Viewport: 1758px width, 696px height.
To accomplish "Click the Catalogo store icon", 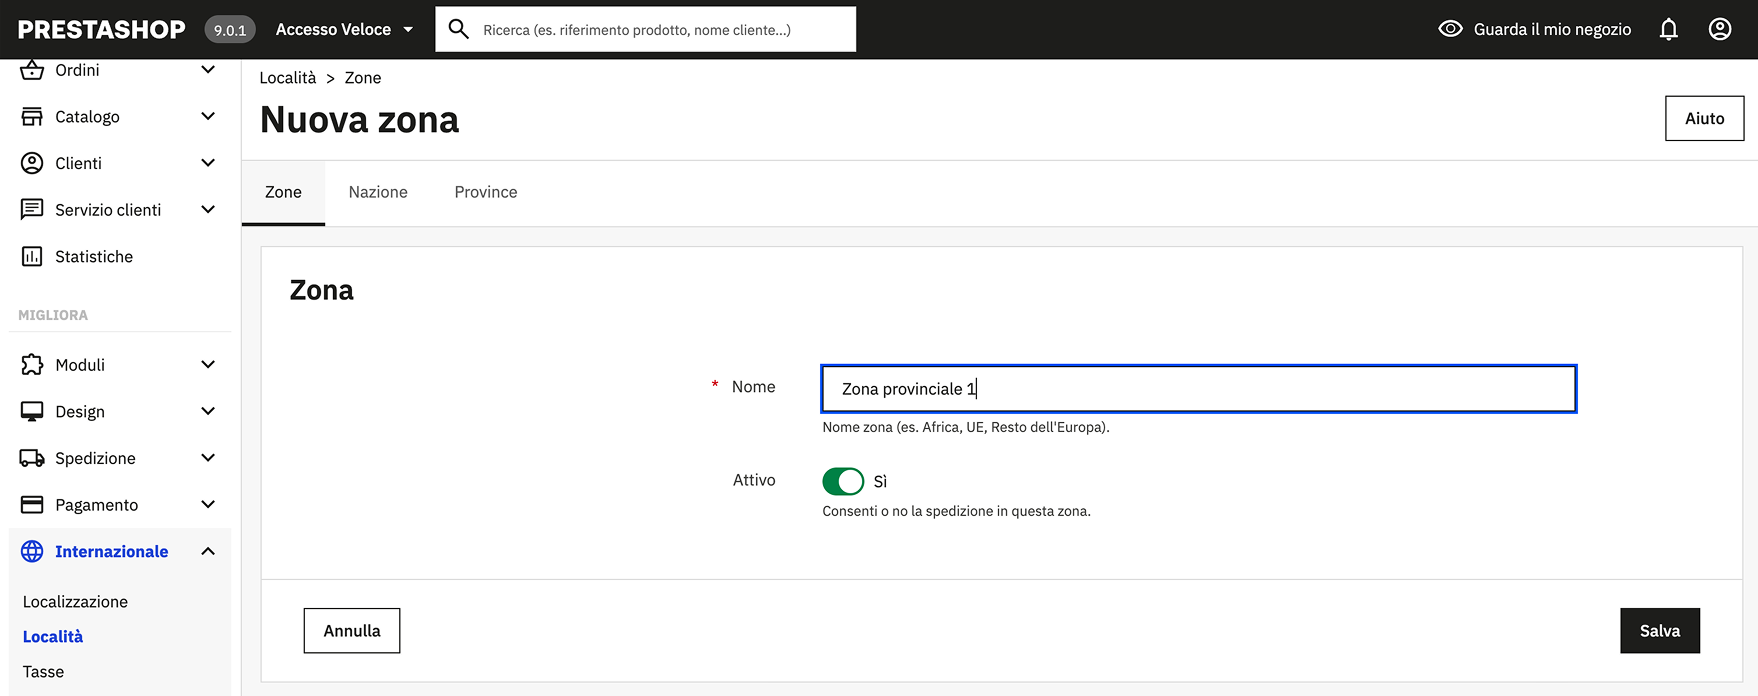I will (x=32, y=117).
